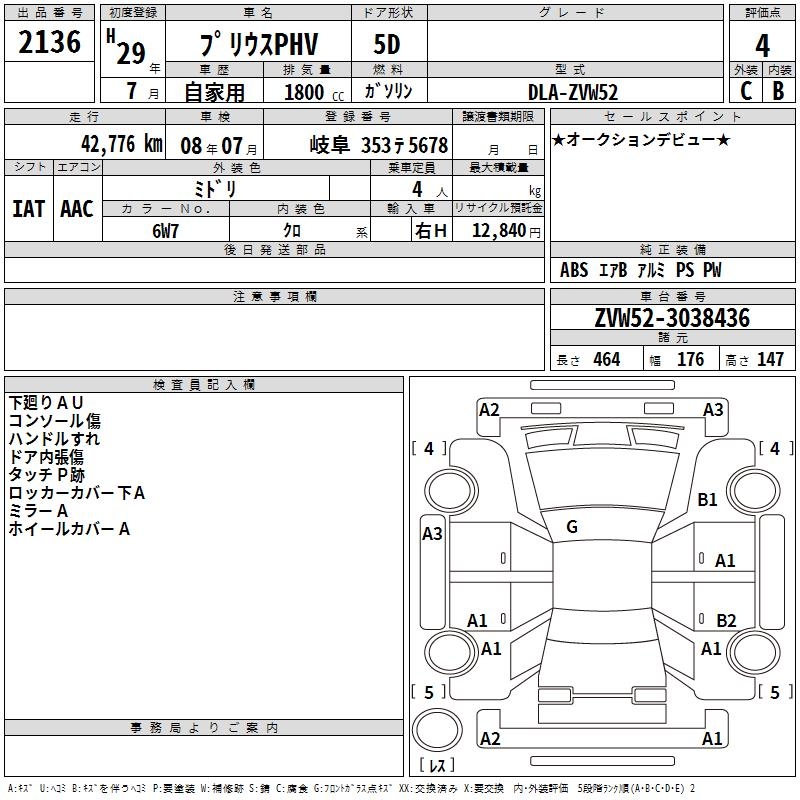Select the color number 6W7
Image resolution: width=800 pixels, height=800 pixels.
pyautogui.click(x=165, y=231)
